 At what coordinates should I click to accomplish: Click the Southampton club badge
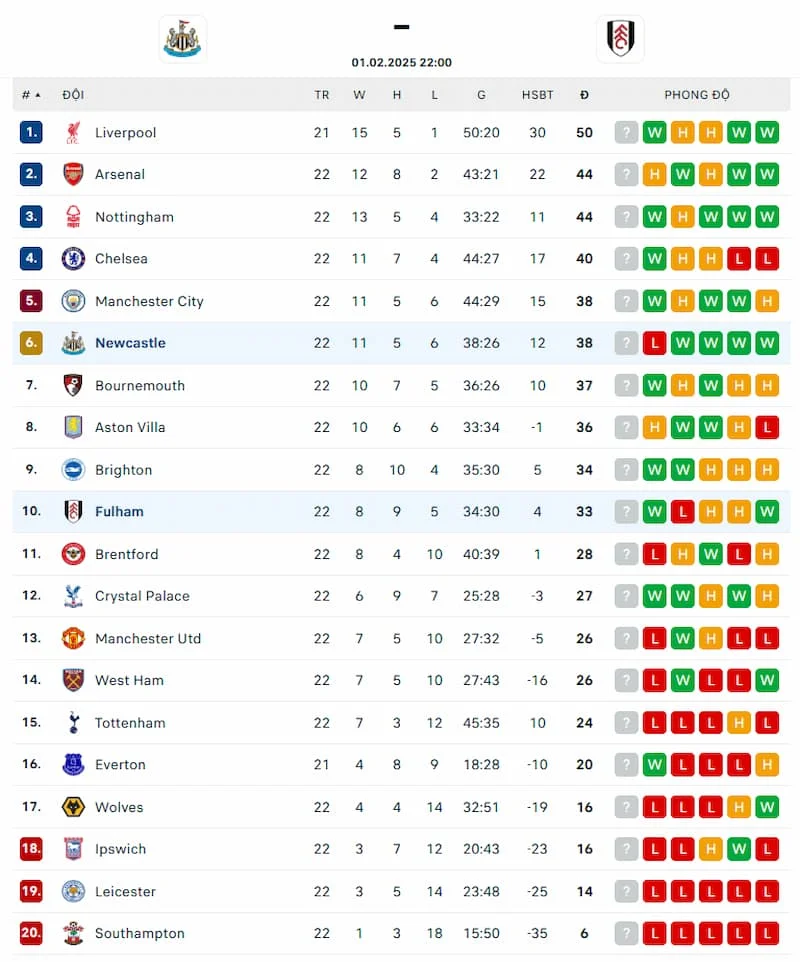click(73, 933)
